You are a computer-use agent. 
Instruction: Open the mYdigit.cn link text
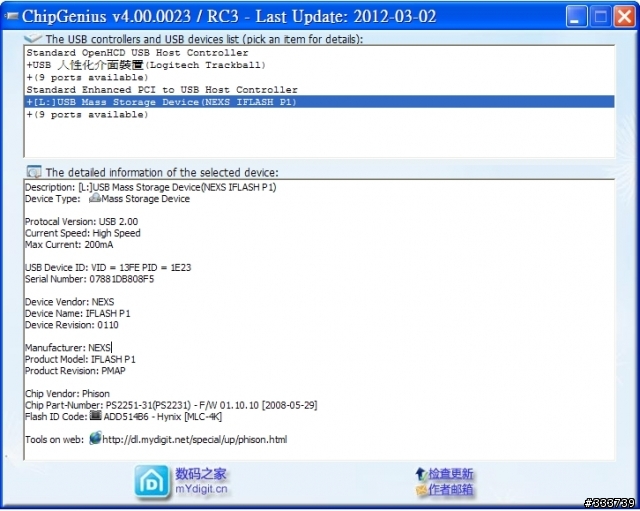pyautogui.click(x=201, y=489)
